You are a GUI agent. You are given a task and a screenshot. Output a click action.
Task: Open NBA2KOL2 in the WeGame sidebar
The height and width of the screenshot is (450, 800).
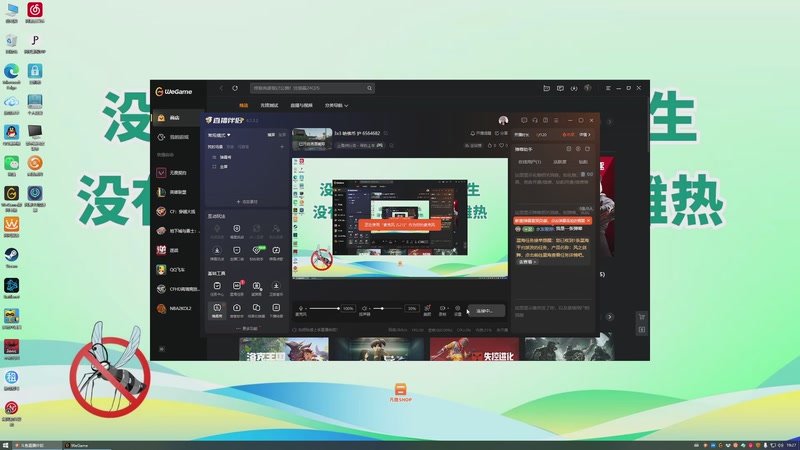click(x=177, y=308)
